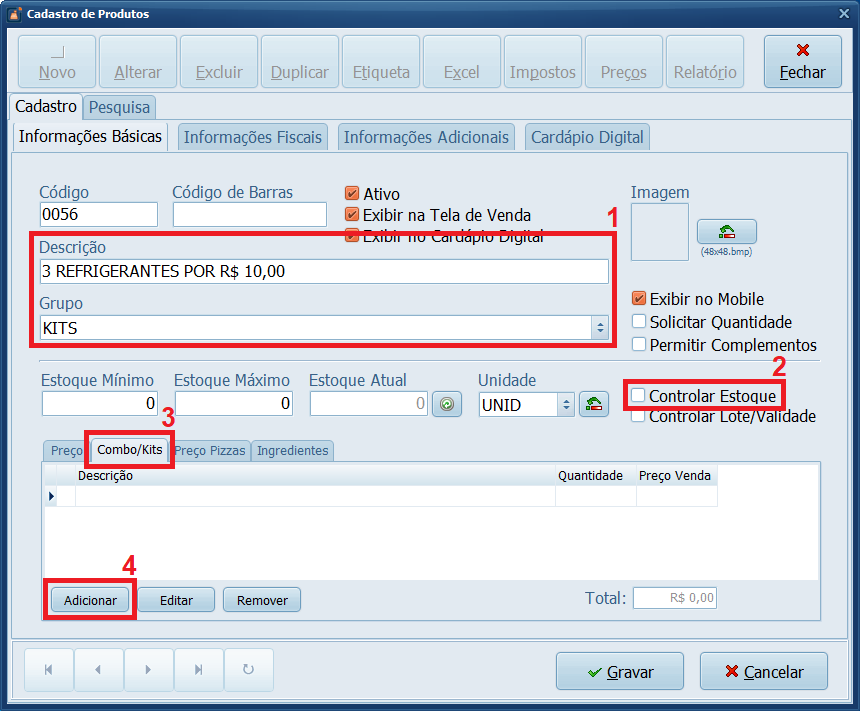The image size is (860, 711).
Task: Uncheck the Exibir no Mobile checkbox
Action: (x=639, y=299)
